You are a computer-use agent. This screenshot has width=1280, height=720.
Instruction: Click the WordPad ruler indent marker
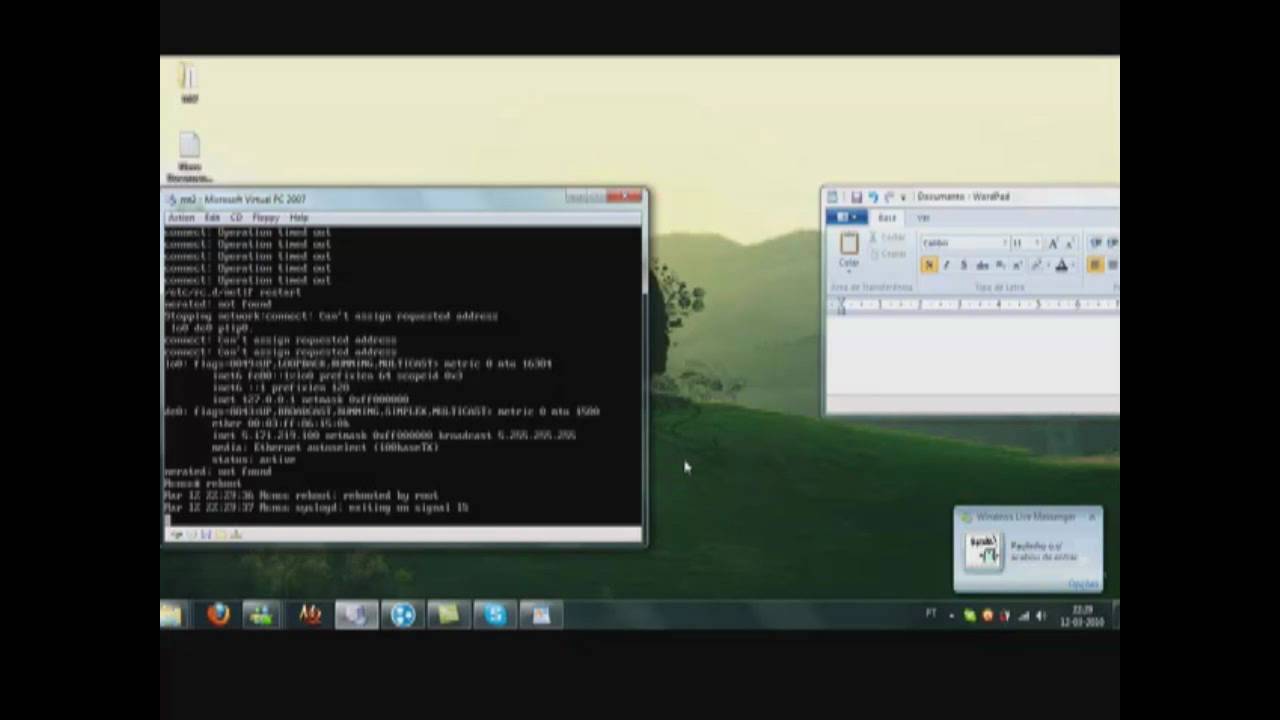tap(841, 306)
